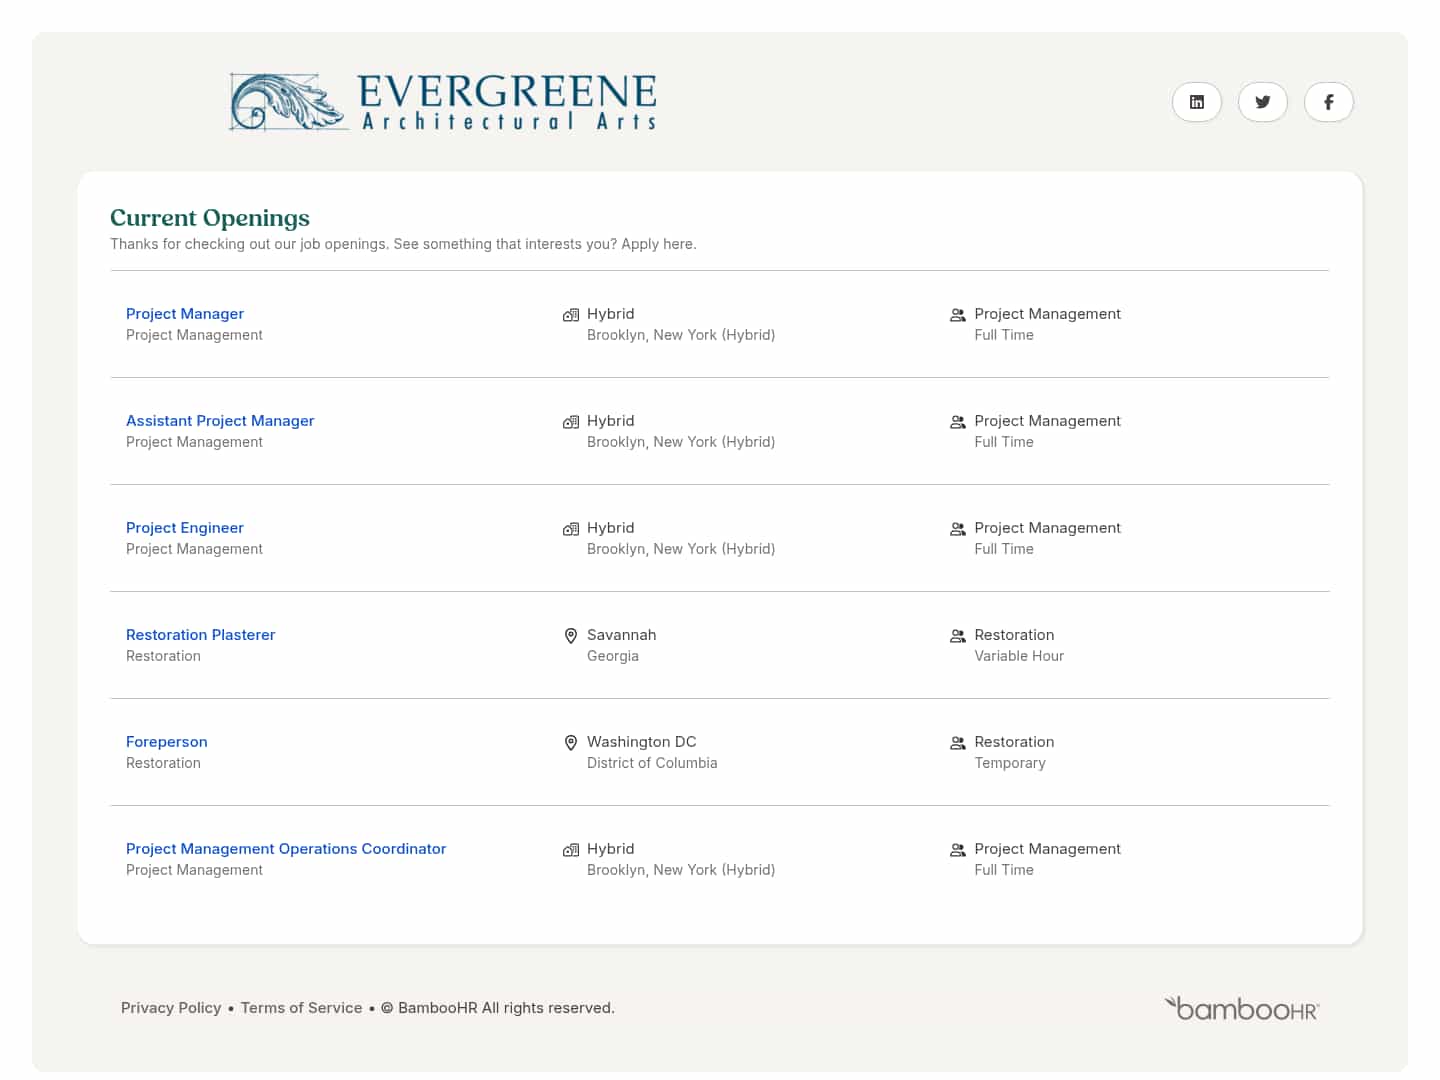Click the Evergreene Architectural Arts logo
This screenshot has width=1440, height=1080.
pos(443,101)
